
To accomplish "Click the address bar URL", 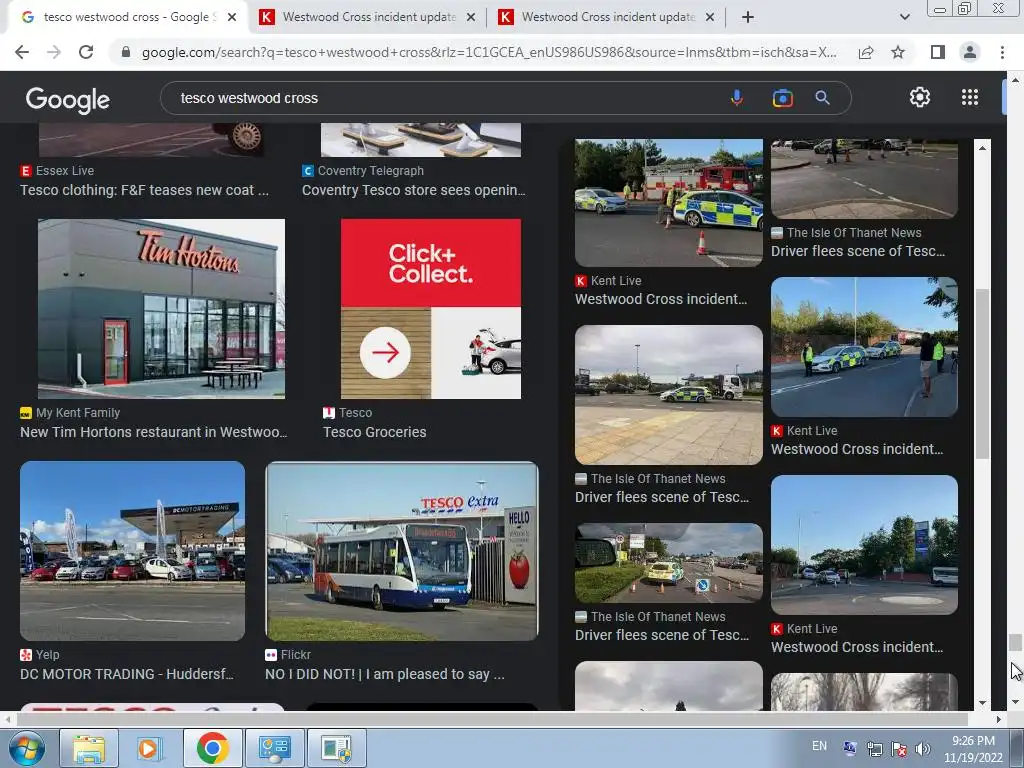I will (488, 52).
